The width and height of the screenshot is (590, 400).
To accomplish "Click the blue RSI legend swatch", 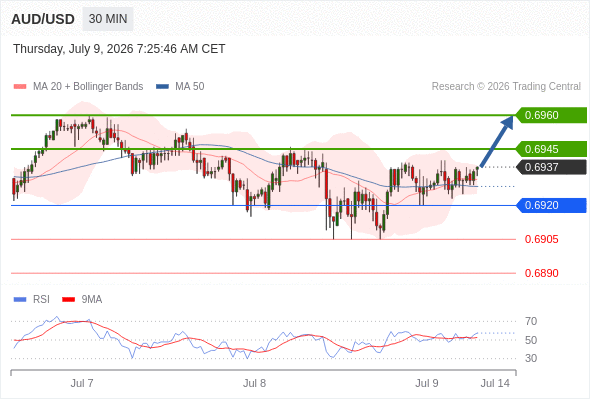I will coord(20,300).
